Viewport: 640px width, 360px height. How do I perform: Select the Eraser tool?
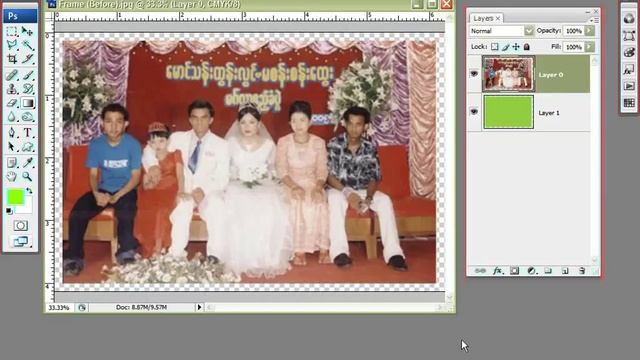click(12, 103)
